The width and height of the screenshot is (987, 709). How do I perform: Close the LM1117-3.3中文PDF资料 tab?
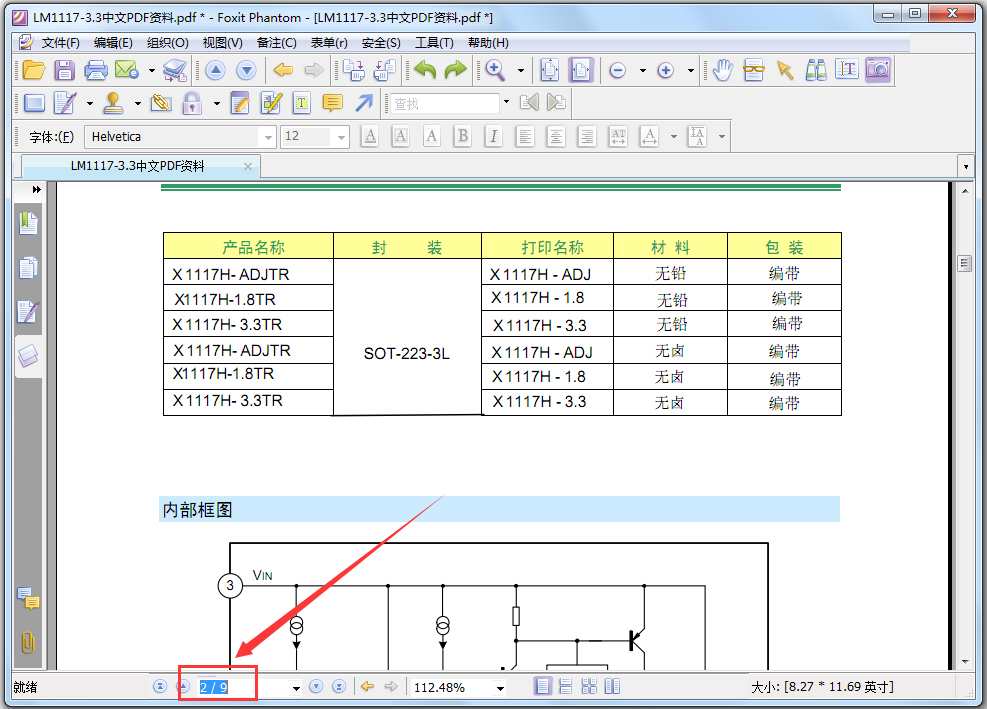click(248, 166)
